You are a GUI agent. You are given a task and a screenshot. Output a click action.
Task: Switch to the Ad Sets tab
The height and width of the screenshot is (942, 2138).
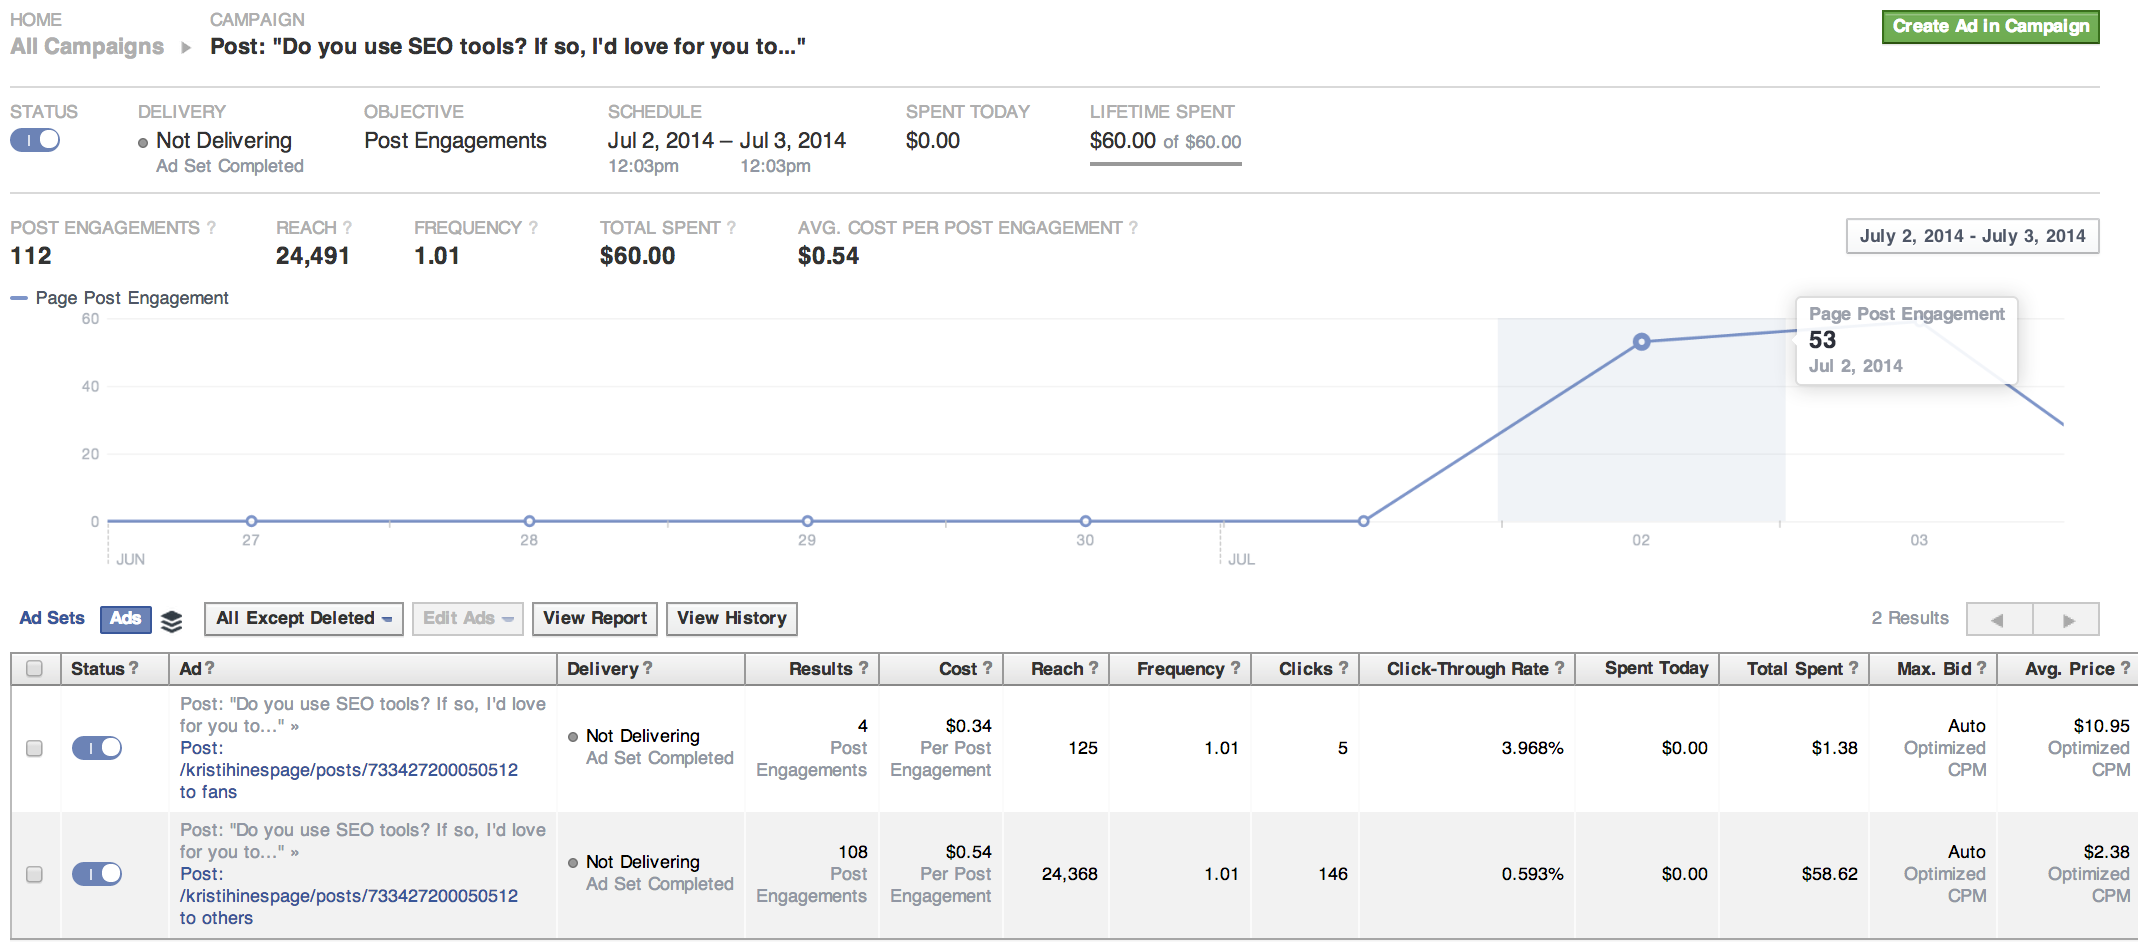tap(52, 618)
